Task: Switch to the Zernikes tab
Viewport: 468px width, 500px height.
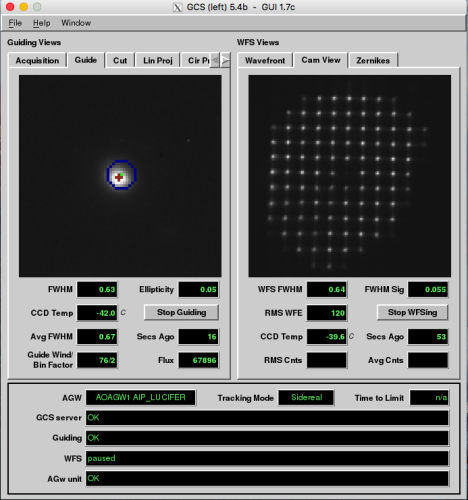Action: [x=373, y=61]
